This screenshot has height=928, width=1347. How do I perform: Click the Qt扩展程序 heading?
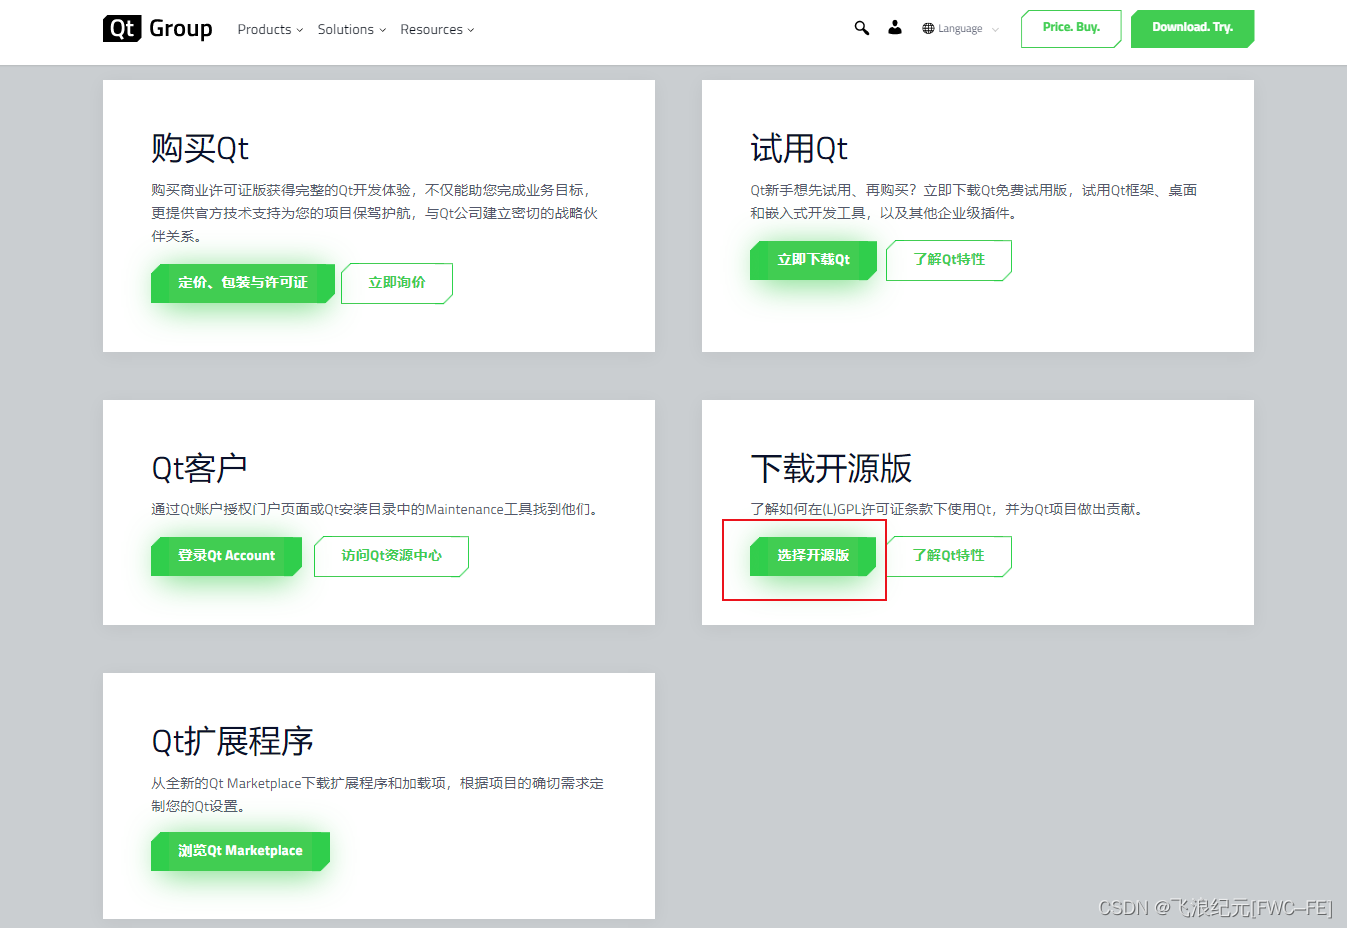[x=232, y=741]
